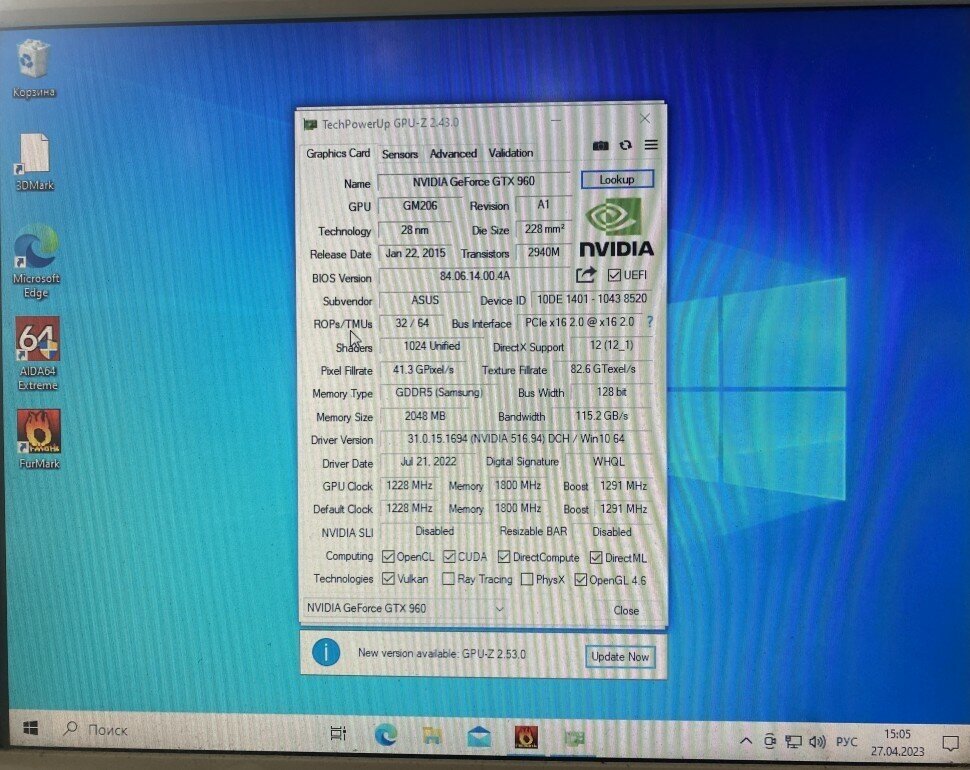Image resolution: width=970 pixels, height=770 pixels.
Task: Click the Memory Size 2048 MB value
Action: [x=425, y=416]
